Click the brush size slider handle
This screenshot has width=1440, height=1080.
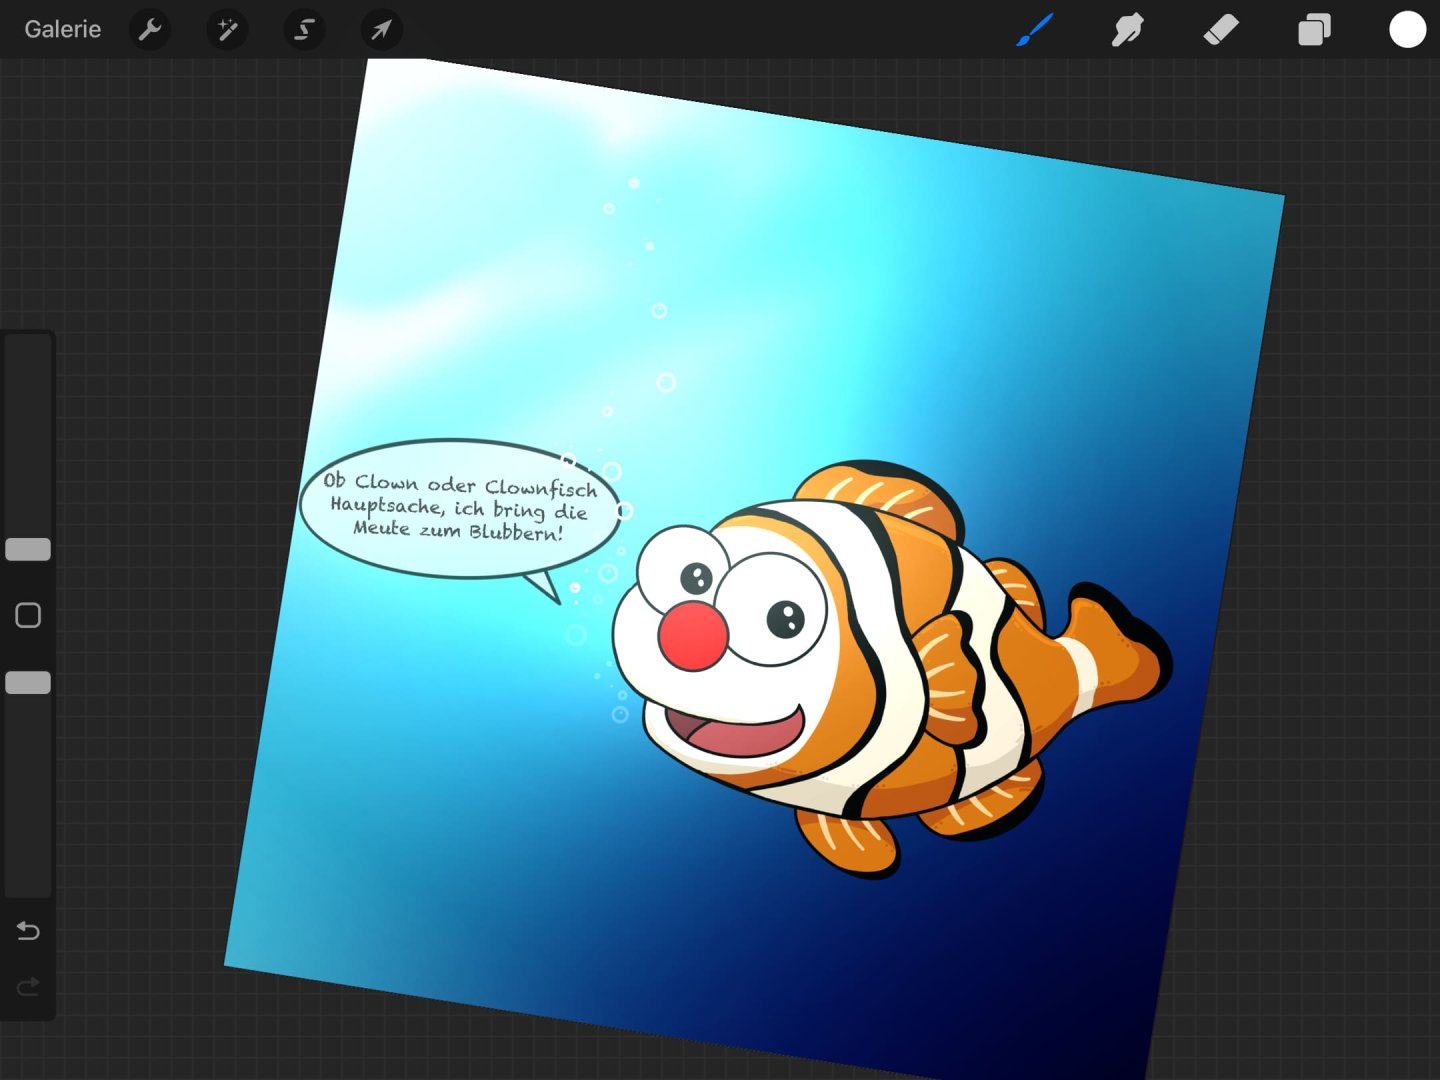28,549
